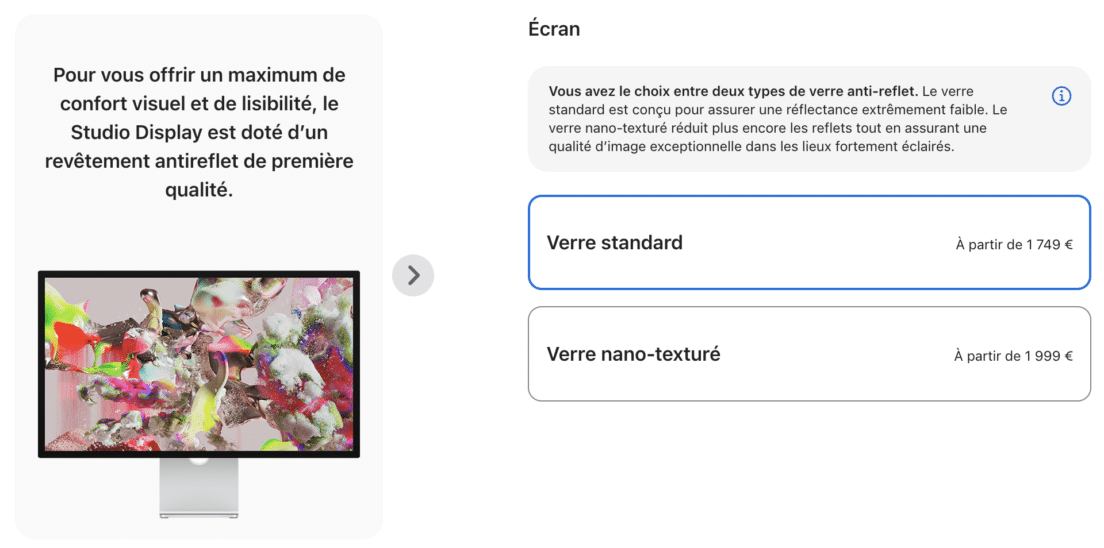Viewport: 1104px width, 548px height.
Task: Click the left gallery card background
Action: coord(199,277)
